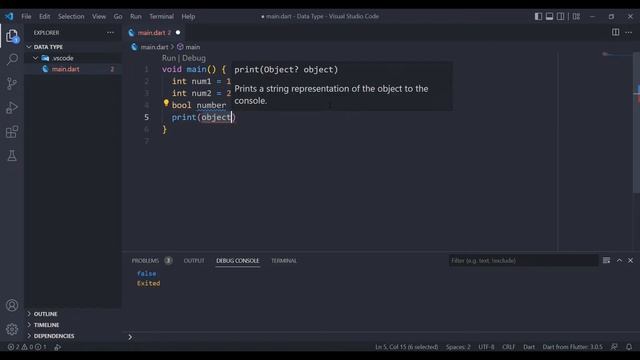Toggle bottom panel layout icon
640x360 pixels.
549,16
